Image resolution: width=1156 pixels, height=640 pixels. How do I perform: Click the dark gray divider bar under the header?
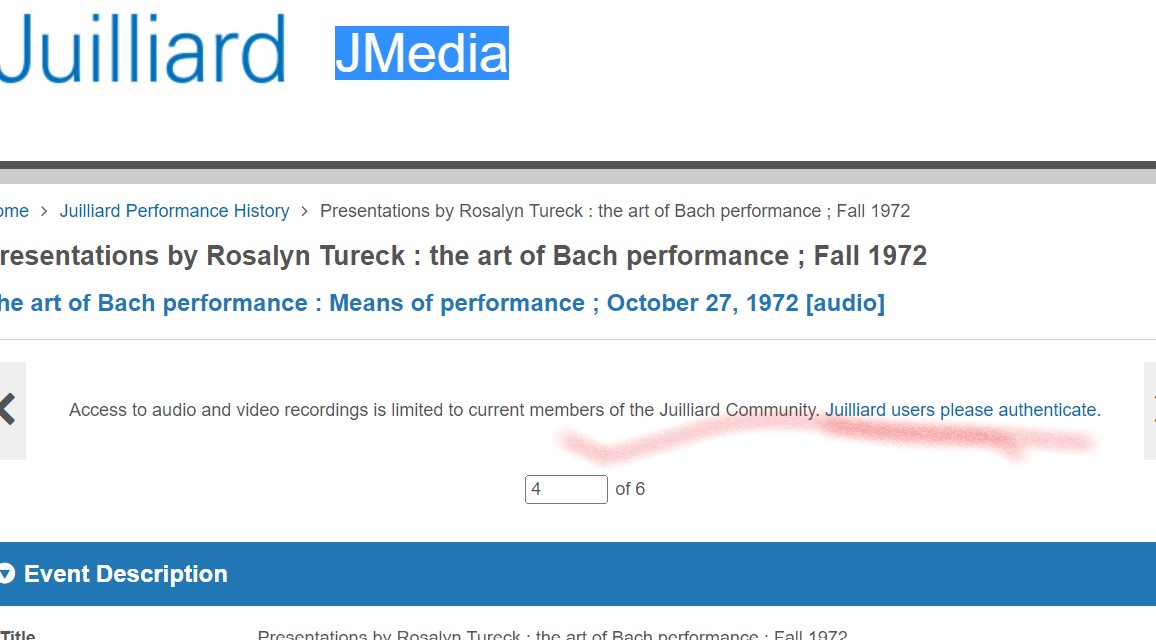pos(578,165)
